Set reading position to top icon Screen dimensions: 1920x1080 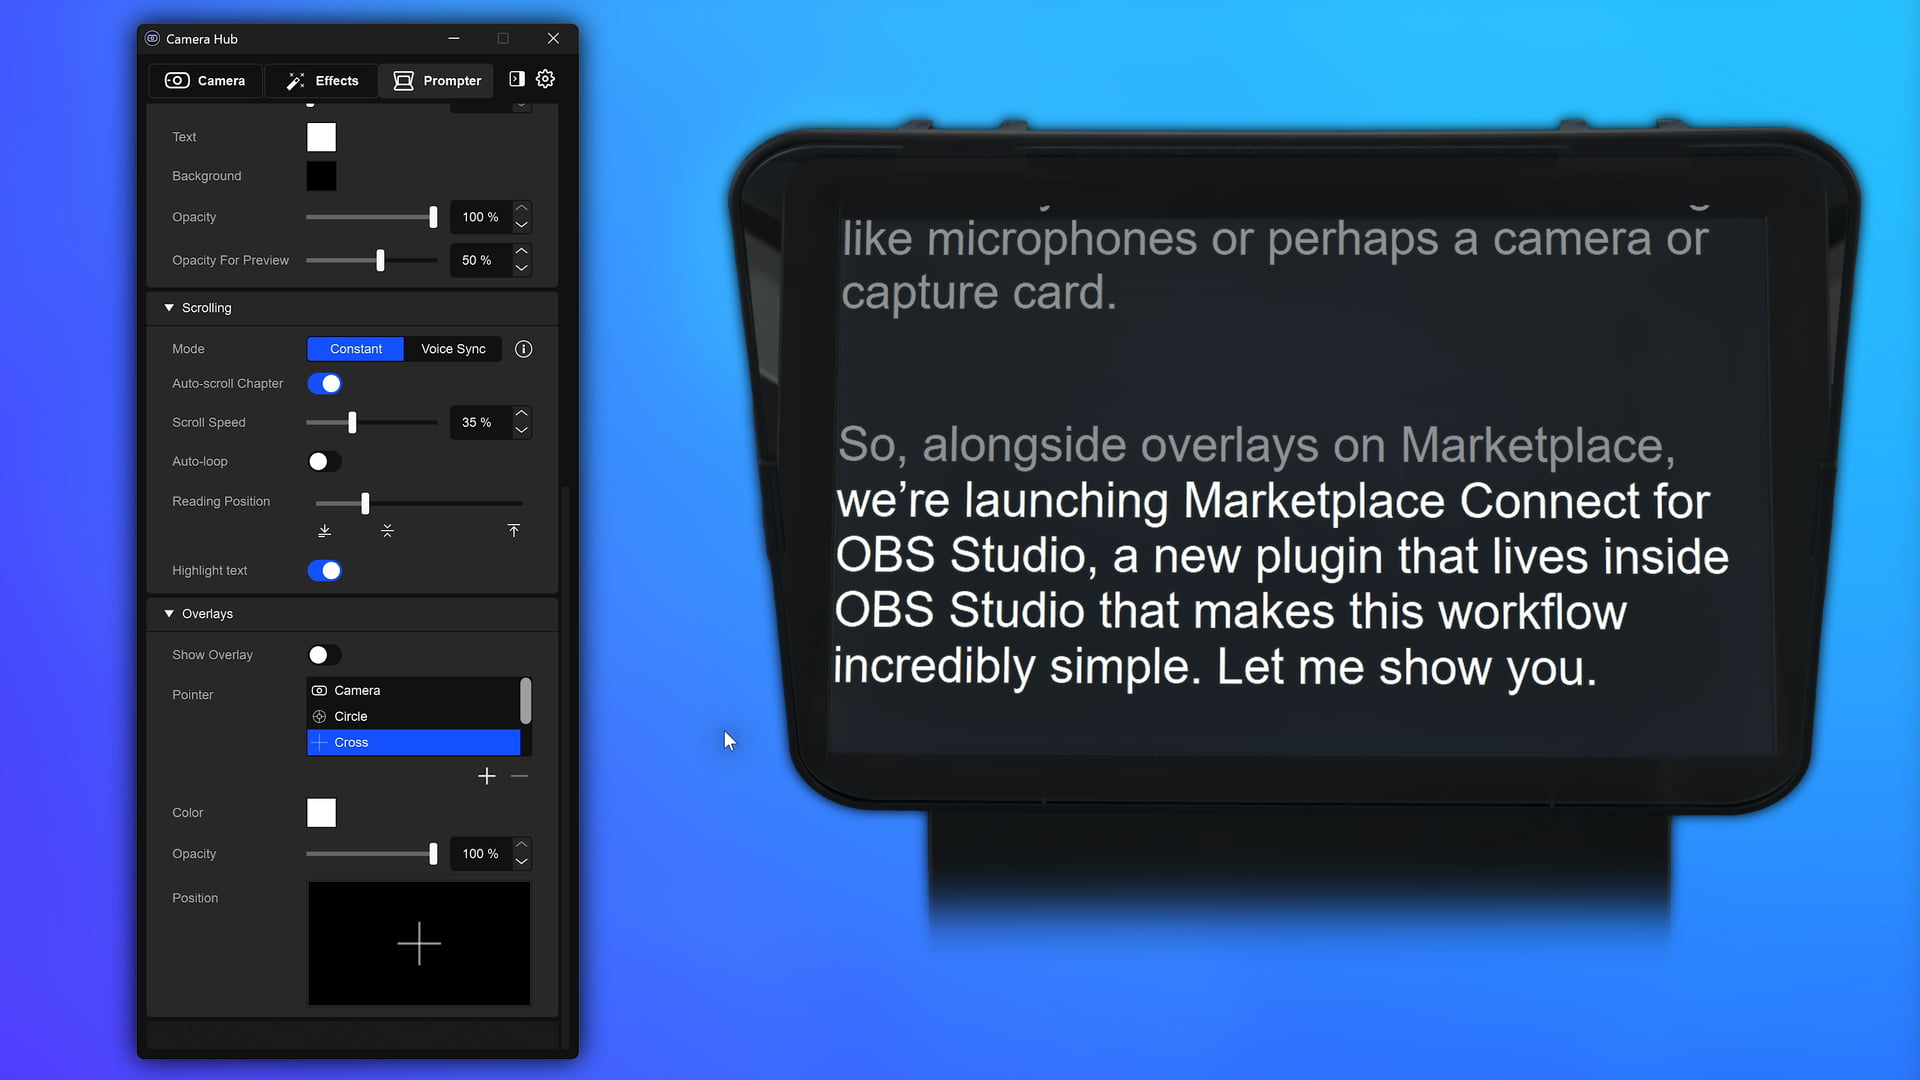point(513,531)
